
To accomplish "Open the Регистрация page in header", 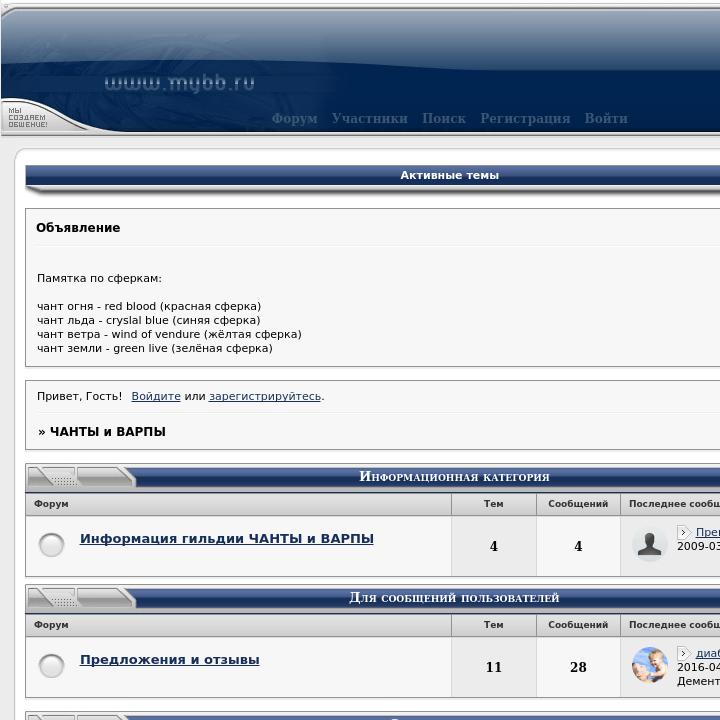I will click(x=525, y=118).
